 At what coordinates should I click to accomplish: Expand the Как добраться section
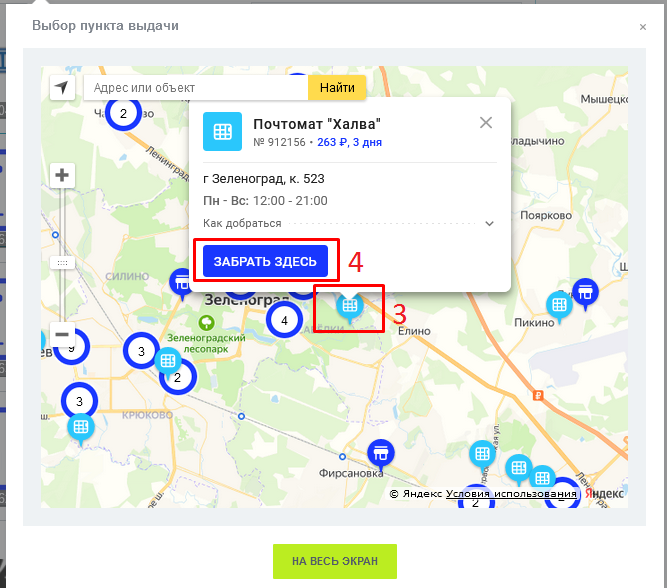pyautogui.click(x=489, y=224)
